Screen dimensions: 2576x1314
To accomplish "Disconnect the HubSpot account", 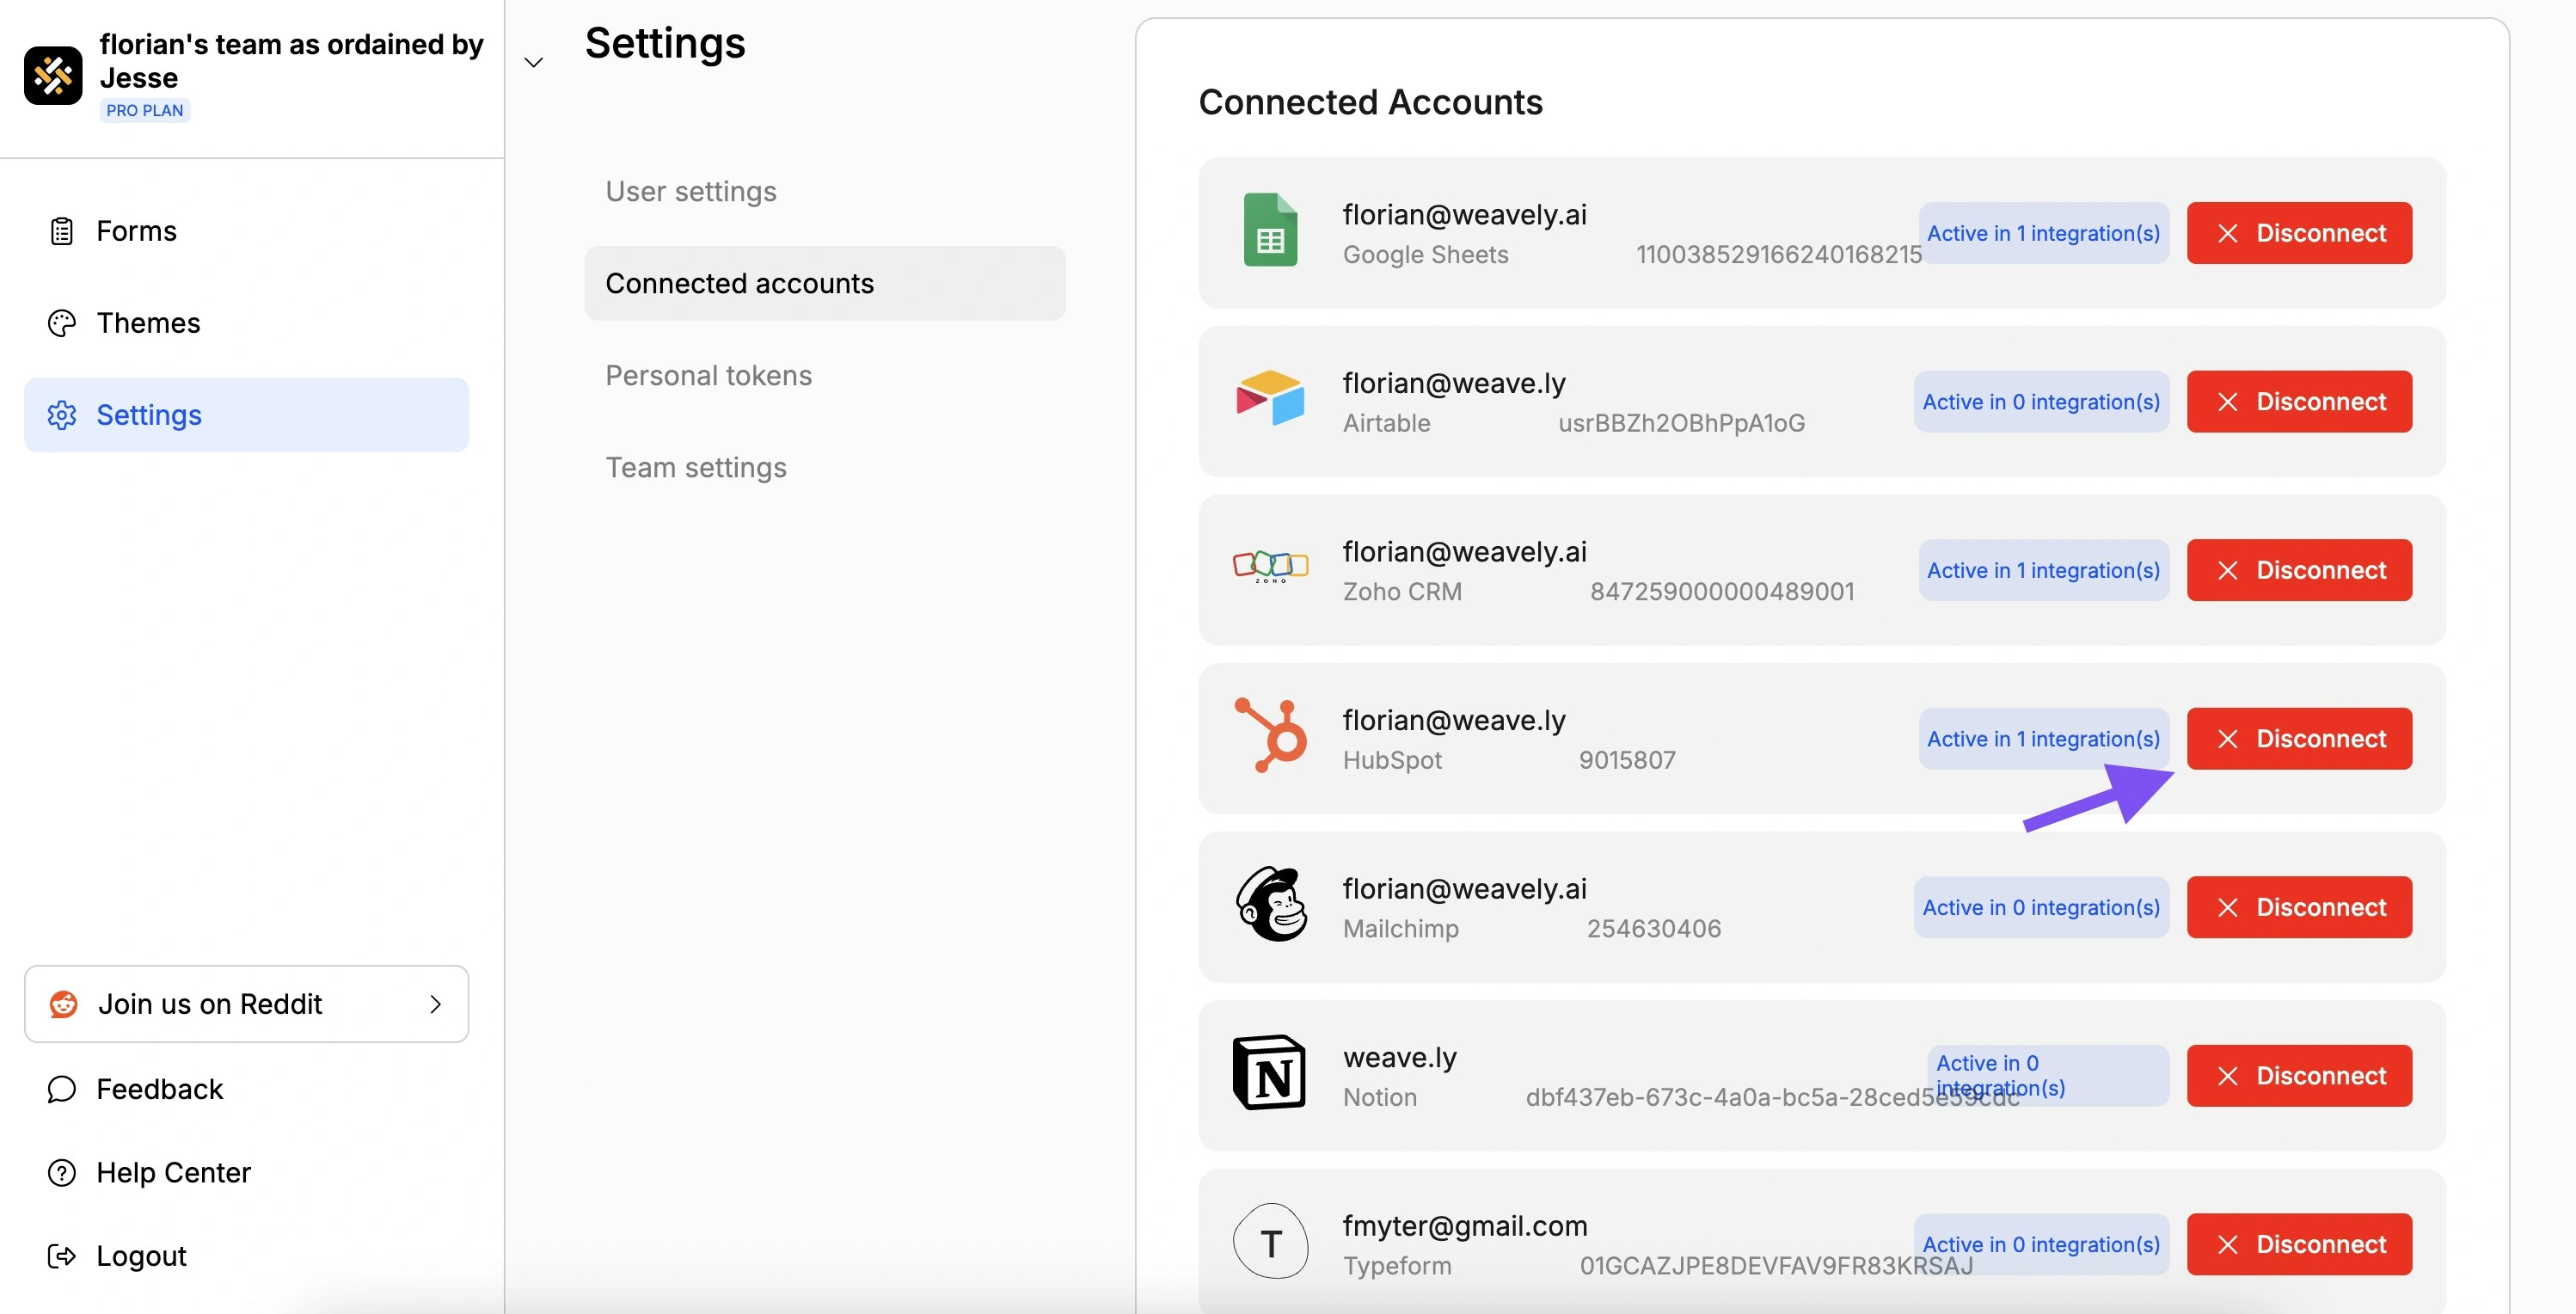I will point(2299,737).
